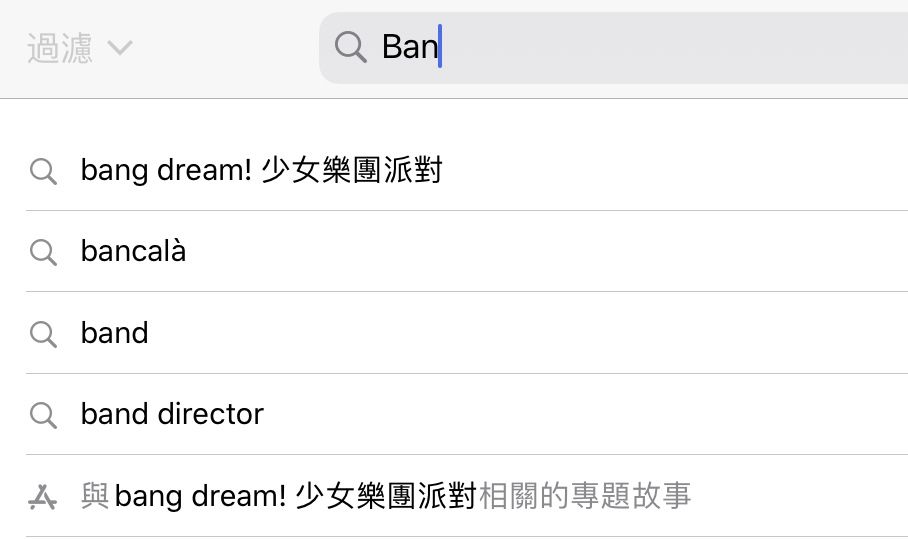Click the 與 character starting the stories row

[95, 496]
